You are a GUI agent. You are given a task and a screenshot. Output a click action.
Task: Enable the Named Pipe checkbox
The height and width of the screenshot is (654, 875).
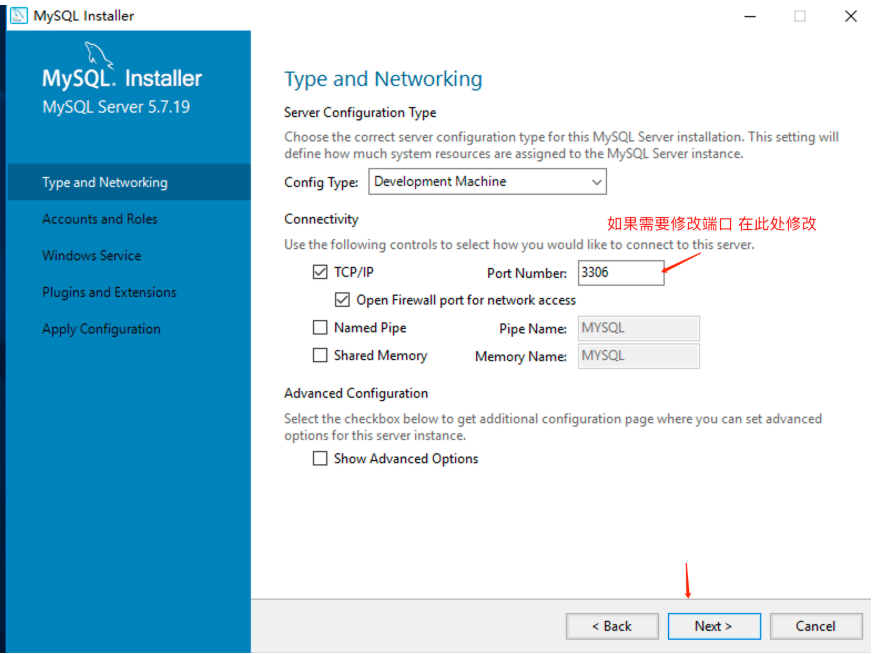(x=320, y=328)
